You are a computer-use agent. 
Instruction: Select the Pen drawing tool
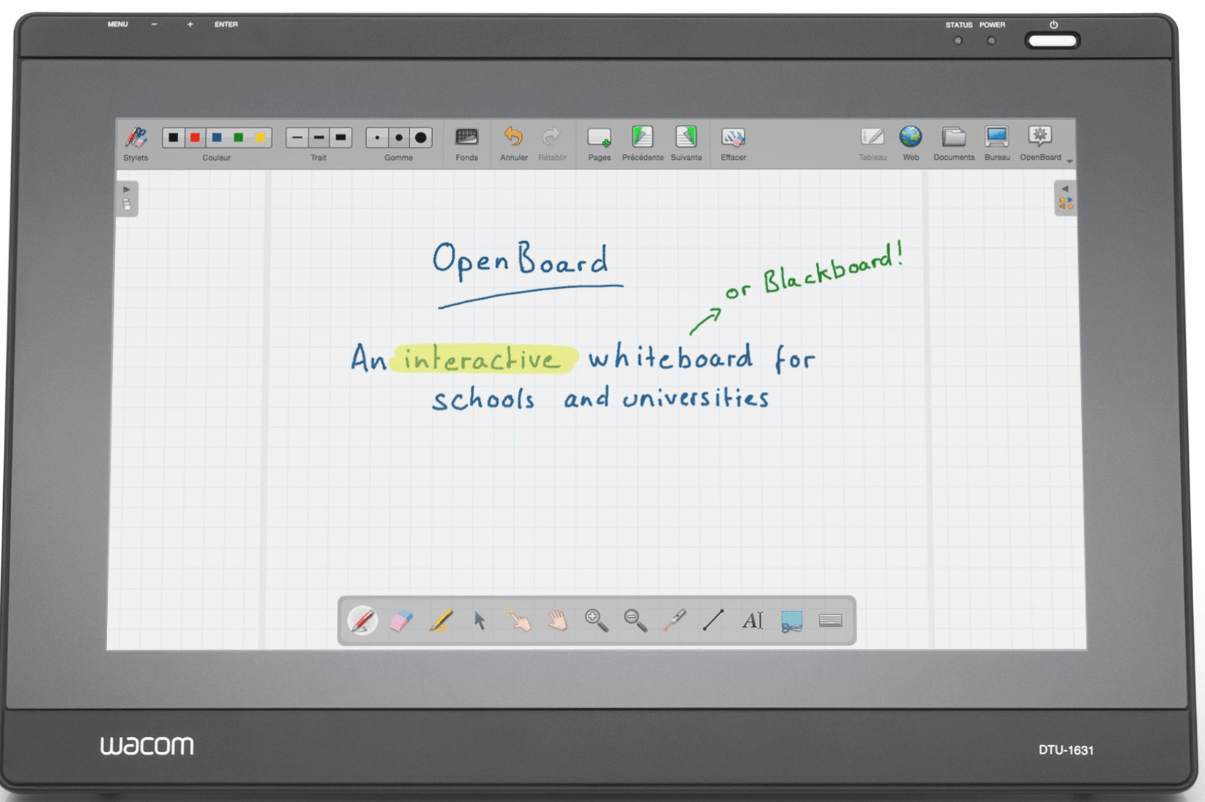[x=363, y=621]
